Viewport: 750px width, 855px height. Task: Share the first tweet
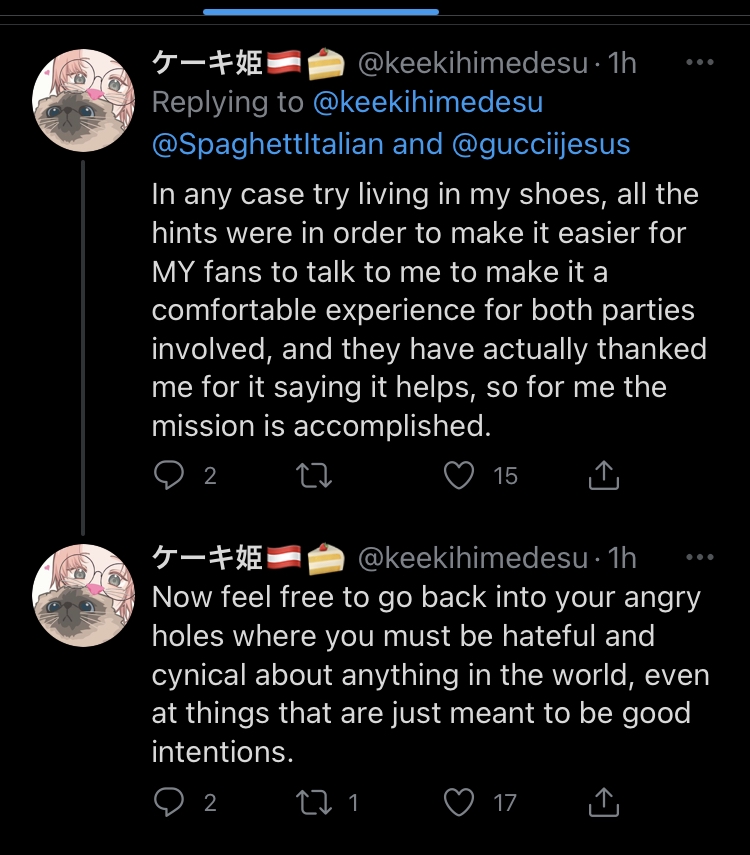tap(603, 476)
